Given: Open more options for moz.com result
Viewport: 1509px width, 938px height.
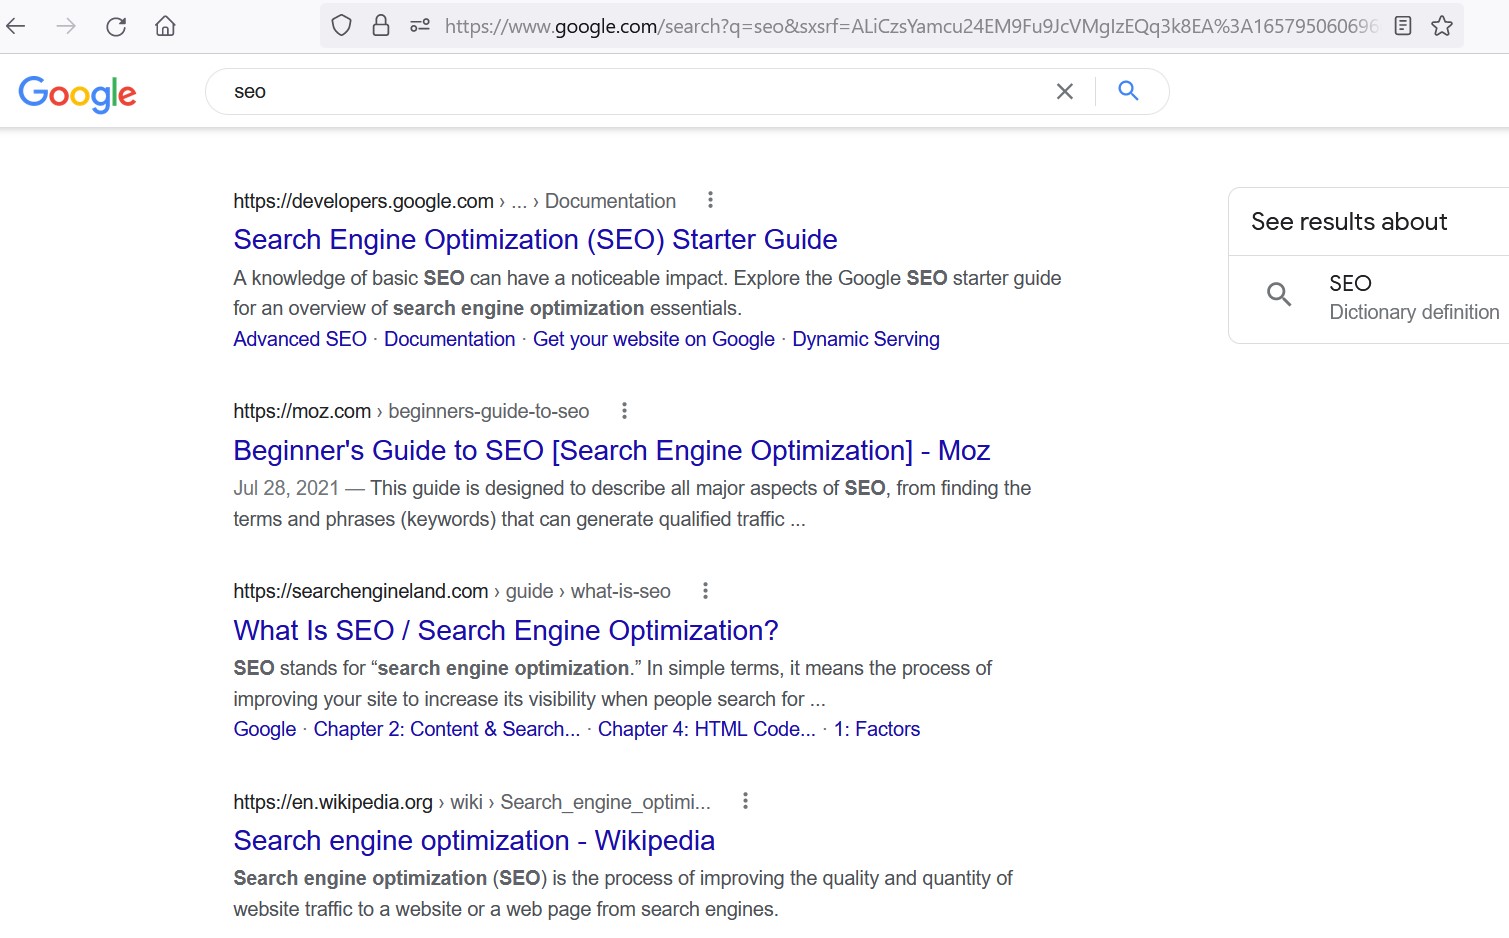Looking at the screenshot, I should coord(624,410).
